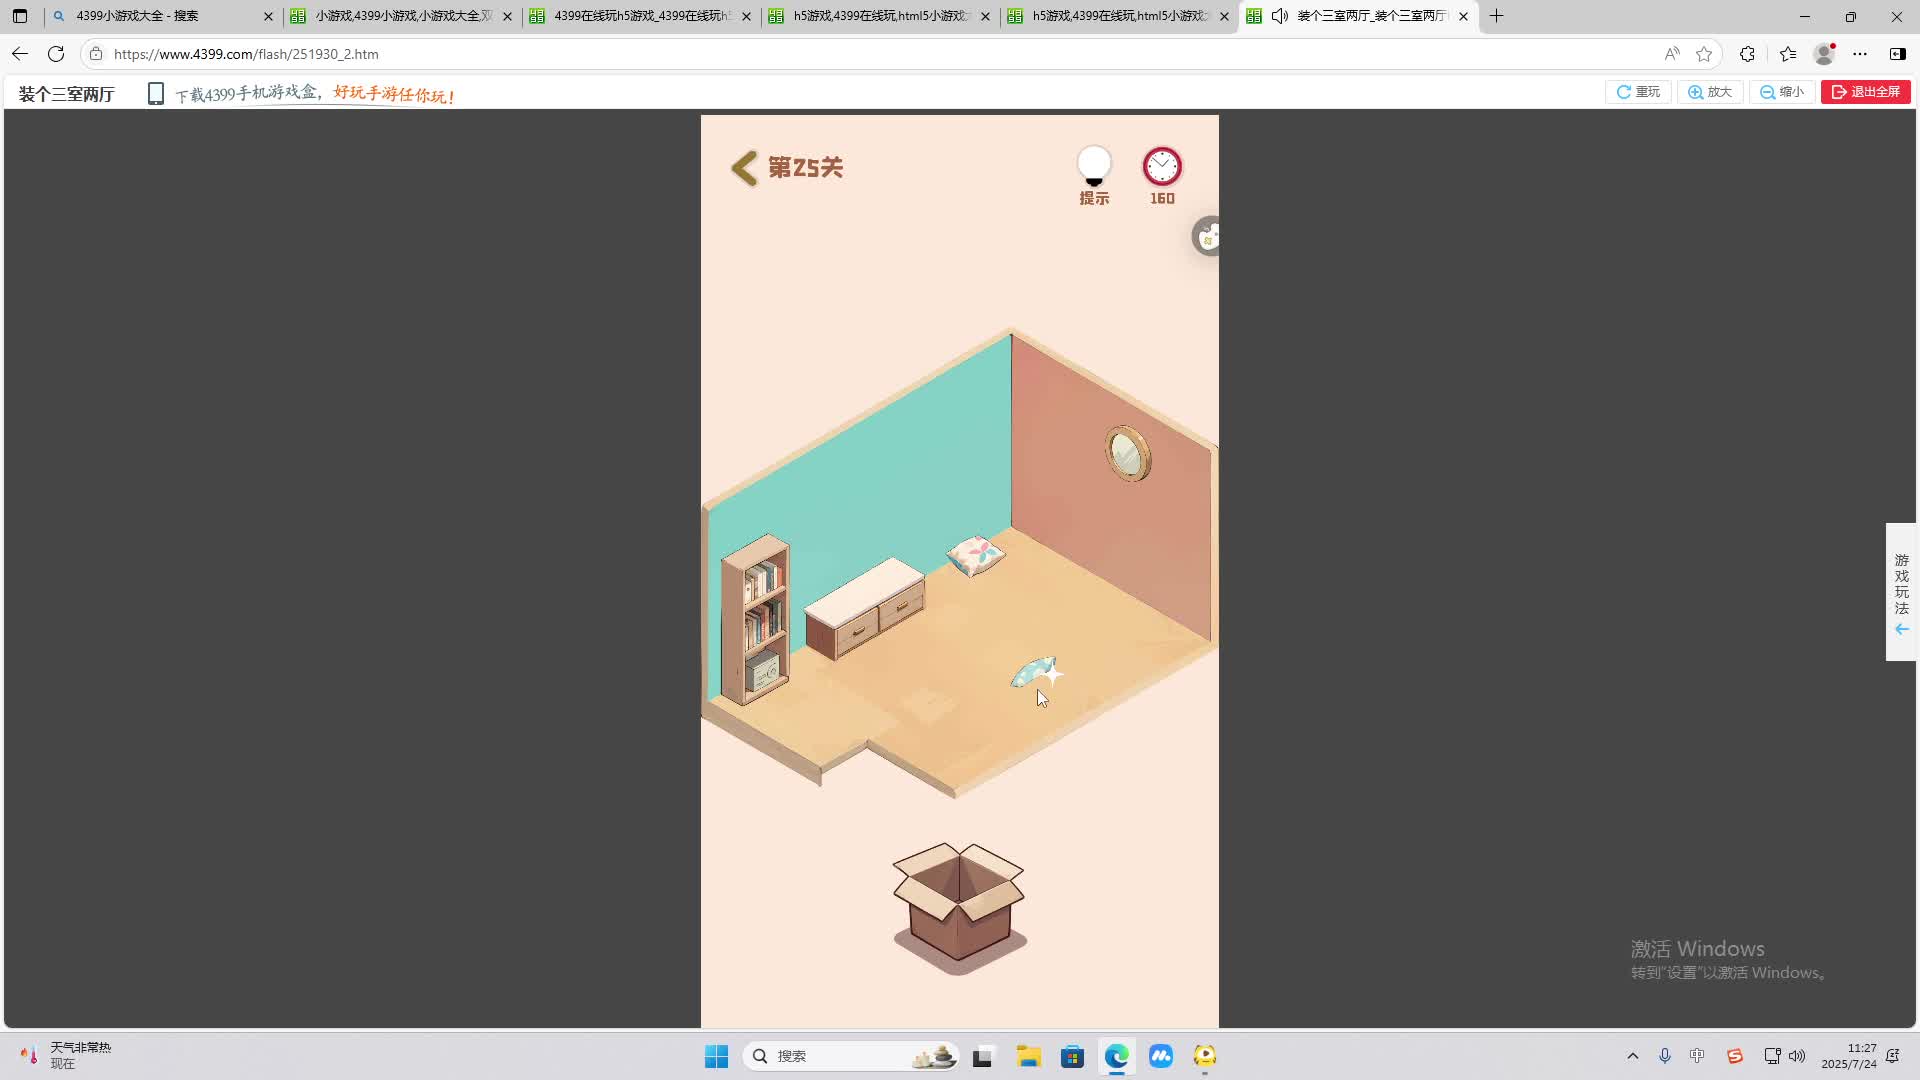Click the 重玩 replay button
Viewport: 1920px width, 1080px height.
(x=1638, y=92)
